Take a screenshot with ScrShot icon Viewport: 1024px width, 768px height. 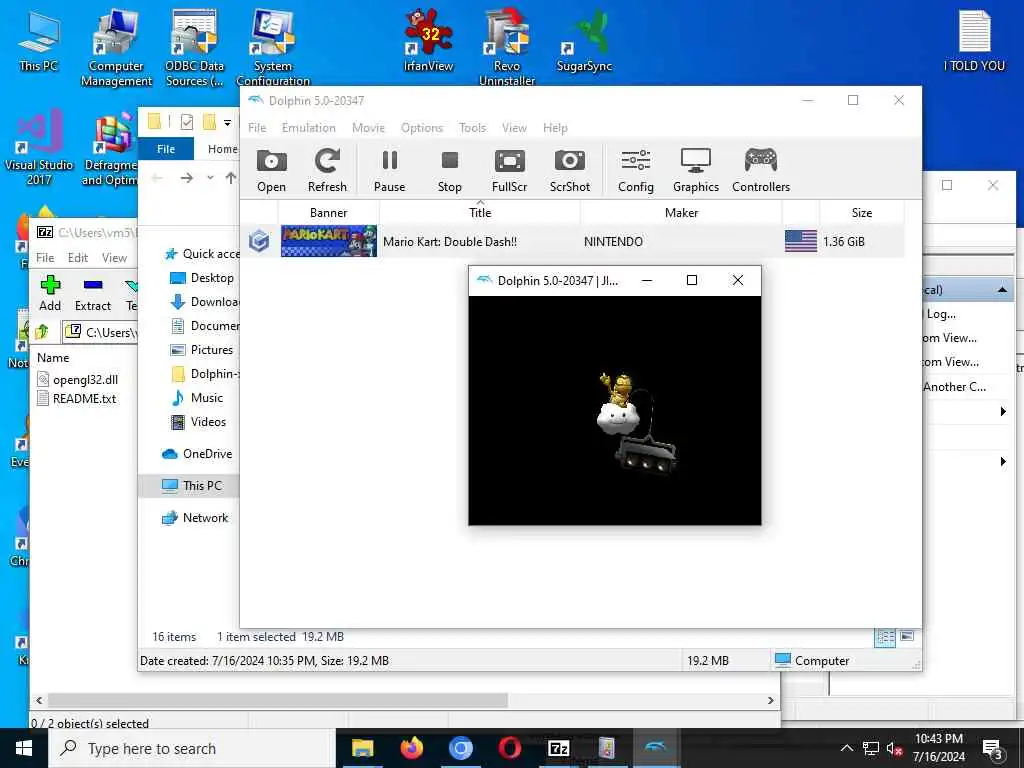(x=569, y=170)
